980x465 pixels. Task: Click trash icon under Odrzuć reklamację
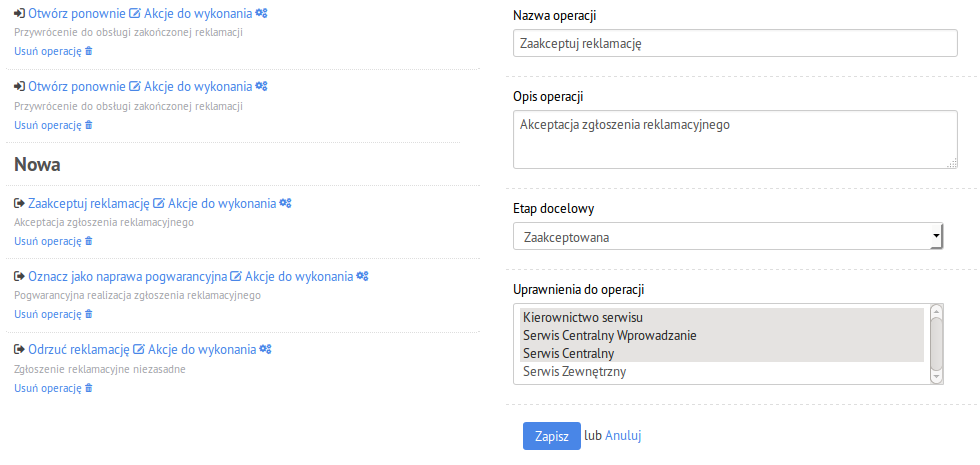click(88, 388)
